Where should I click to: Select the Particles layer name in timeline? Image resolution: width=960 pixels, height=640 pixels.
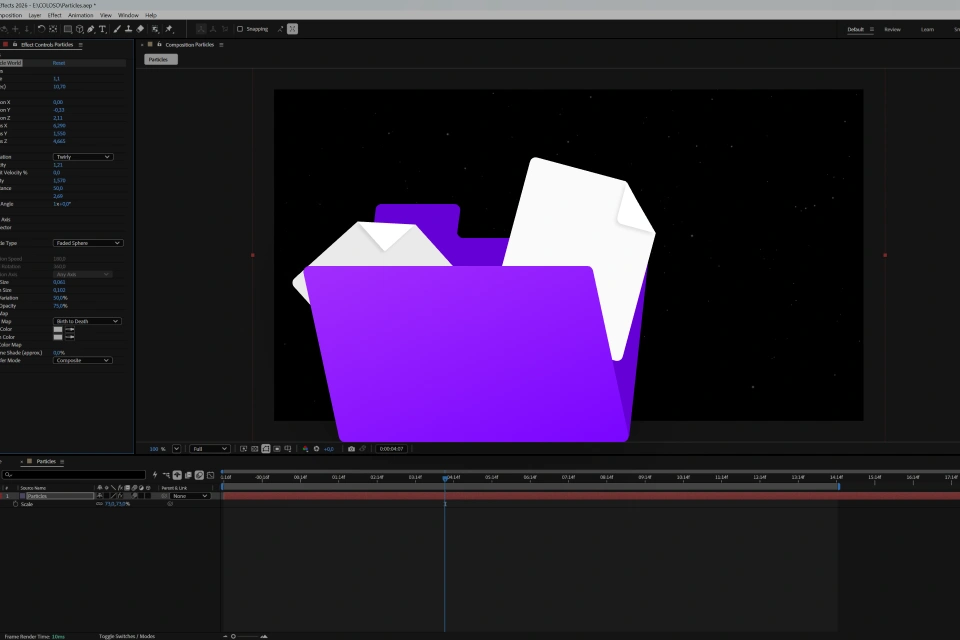tap(59, 496)
